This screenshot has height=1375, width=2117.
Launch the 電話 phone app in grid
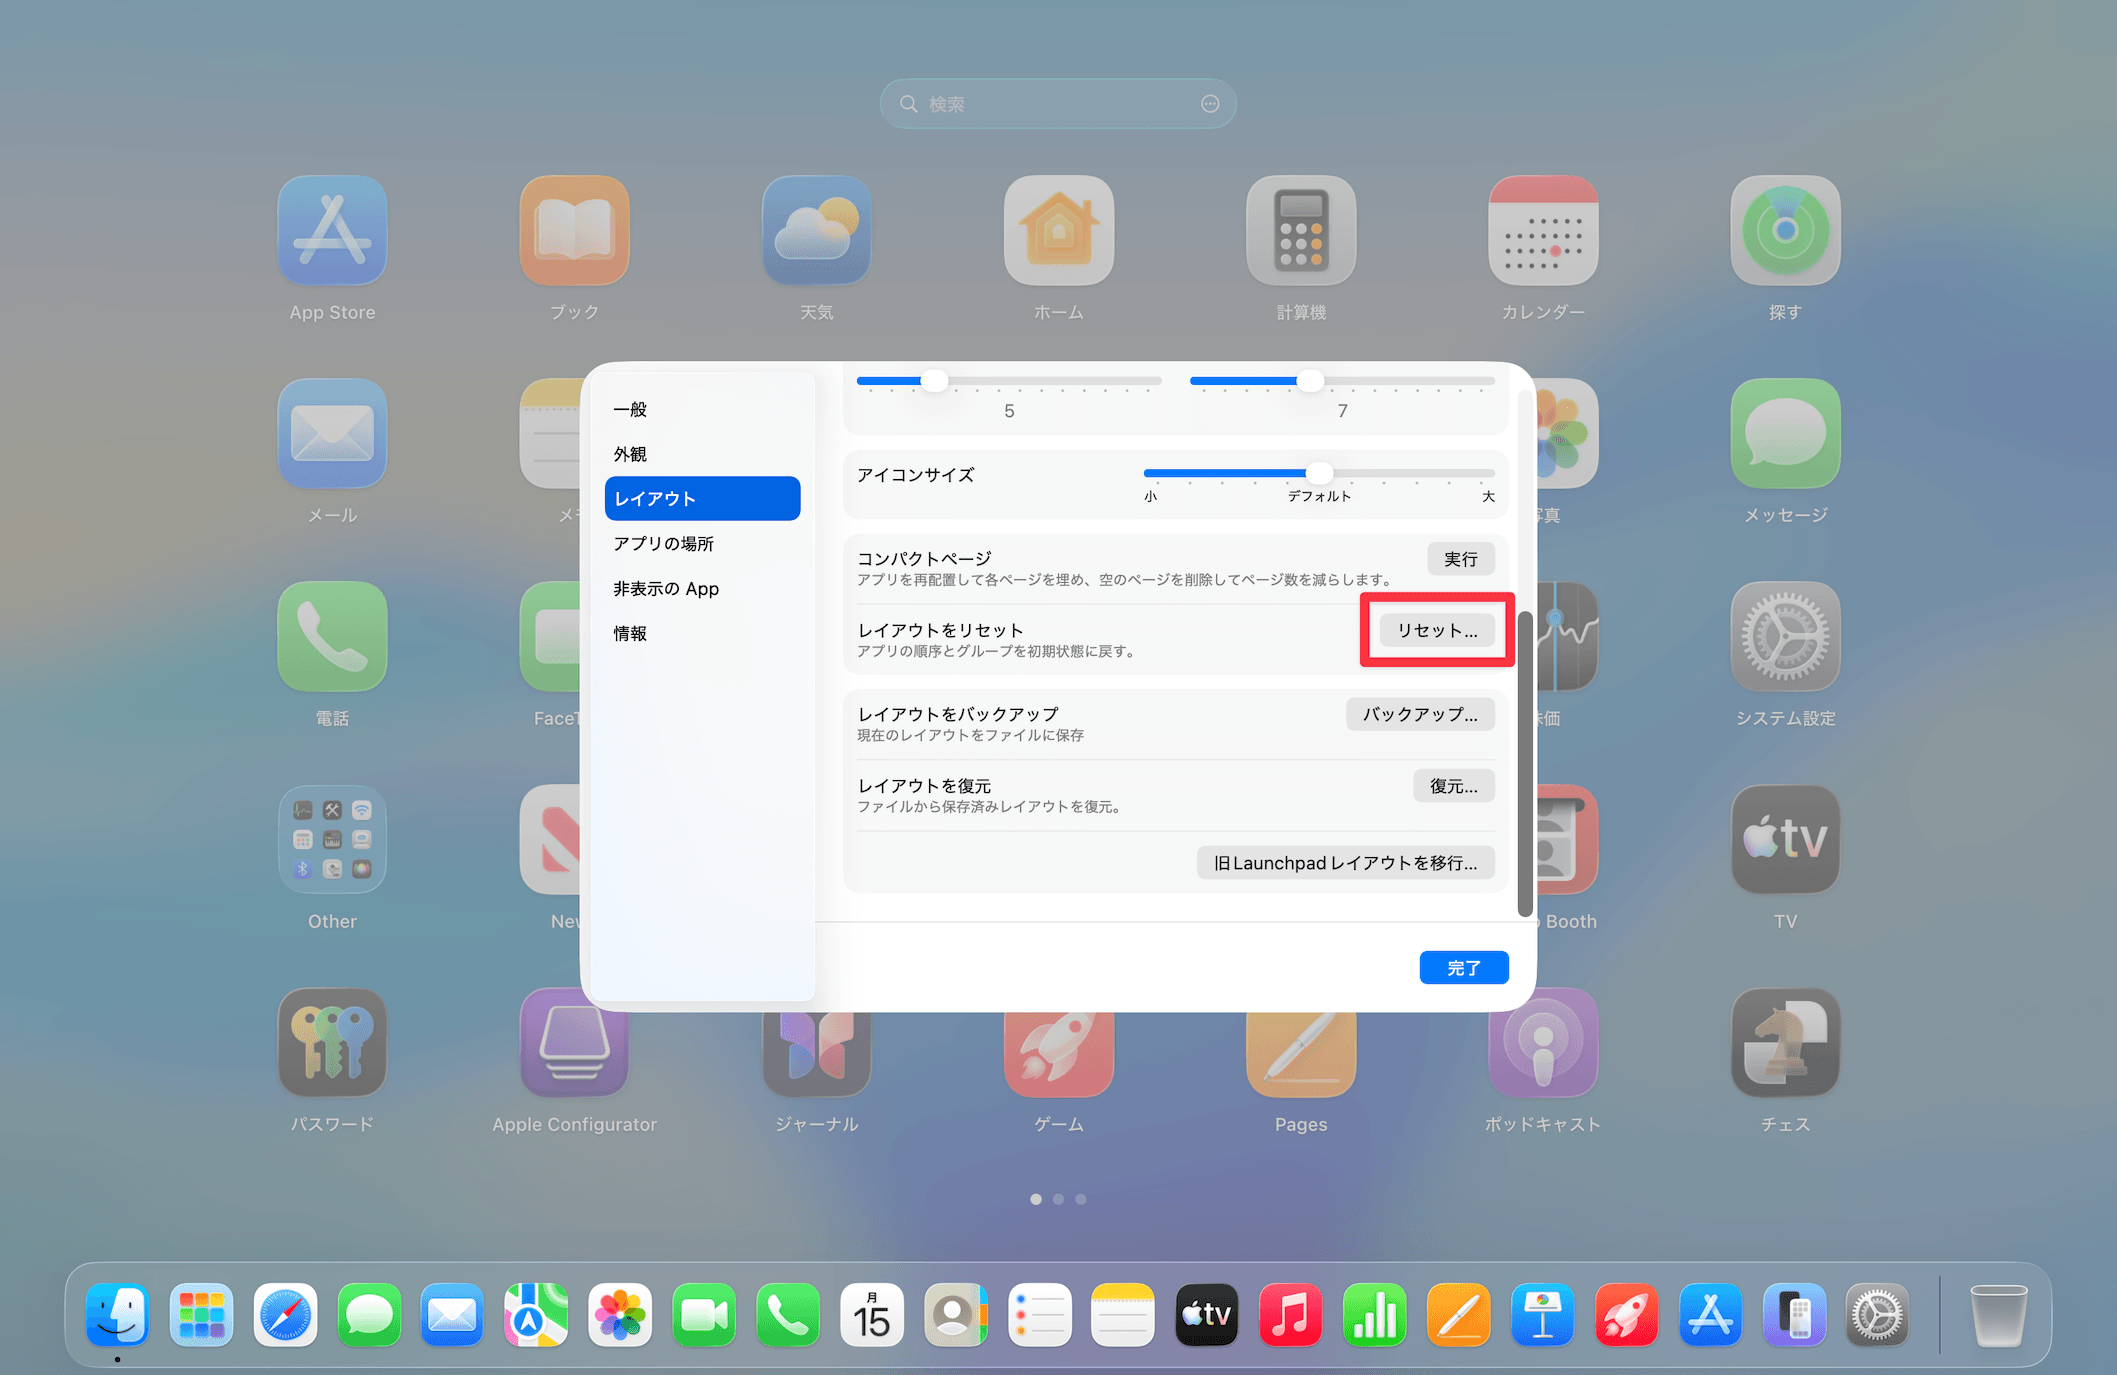click(x=332, y=637)
